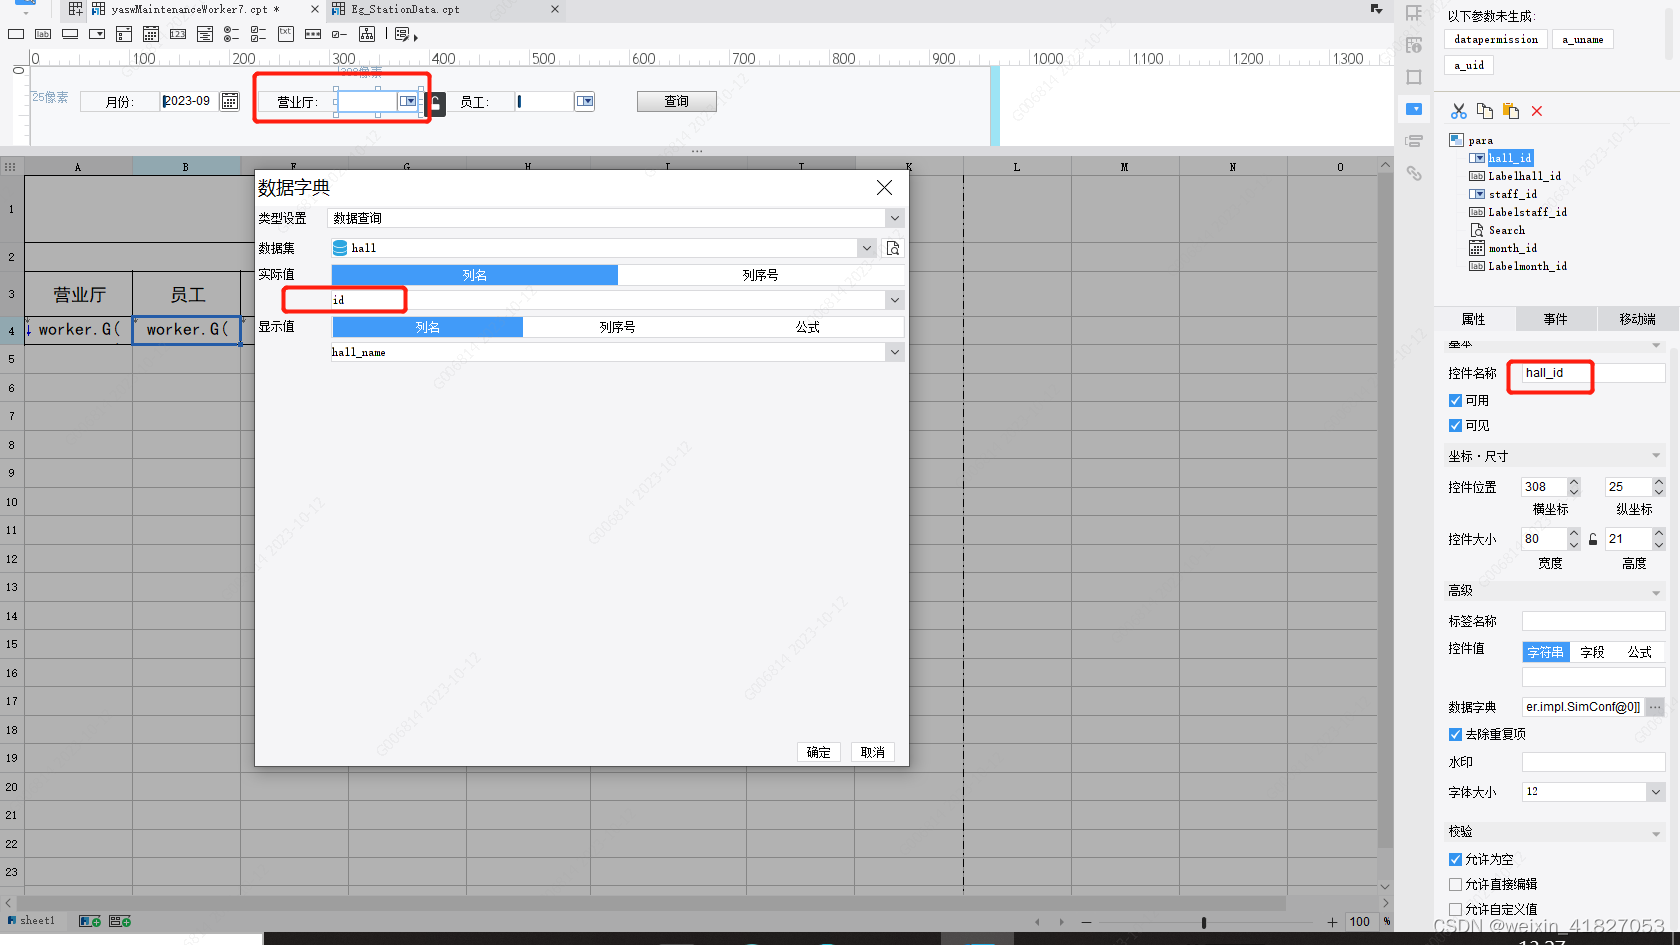Select the label widget tool
Screen dimensions: 1680x945
(x=43, y=34)
